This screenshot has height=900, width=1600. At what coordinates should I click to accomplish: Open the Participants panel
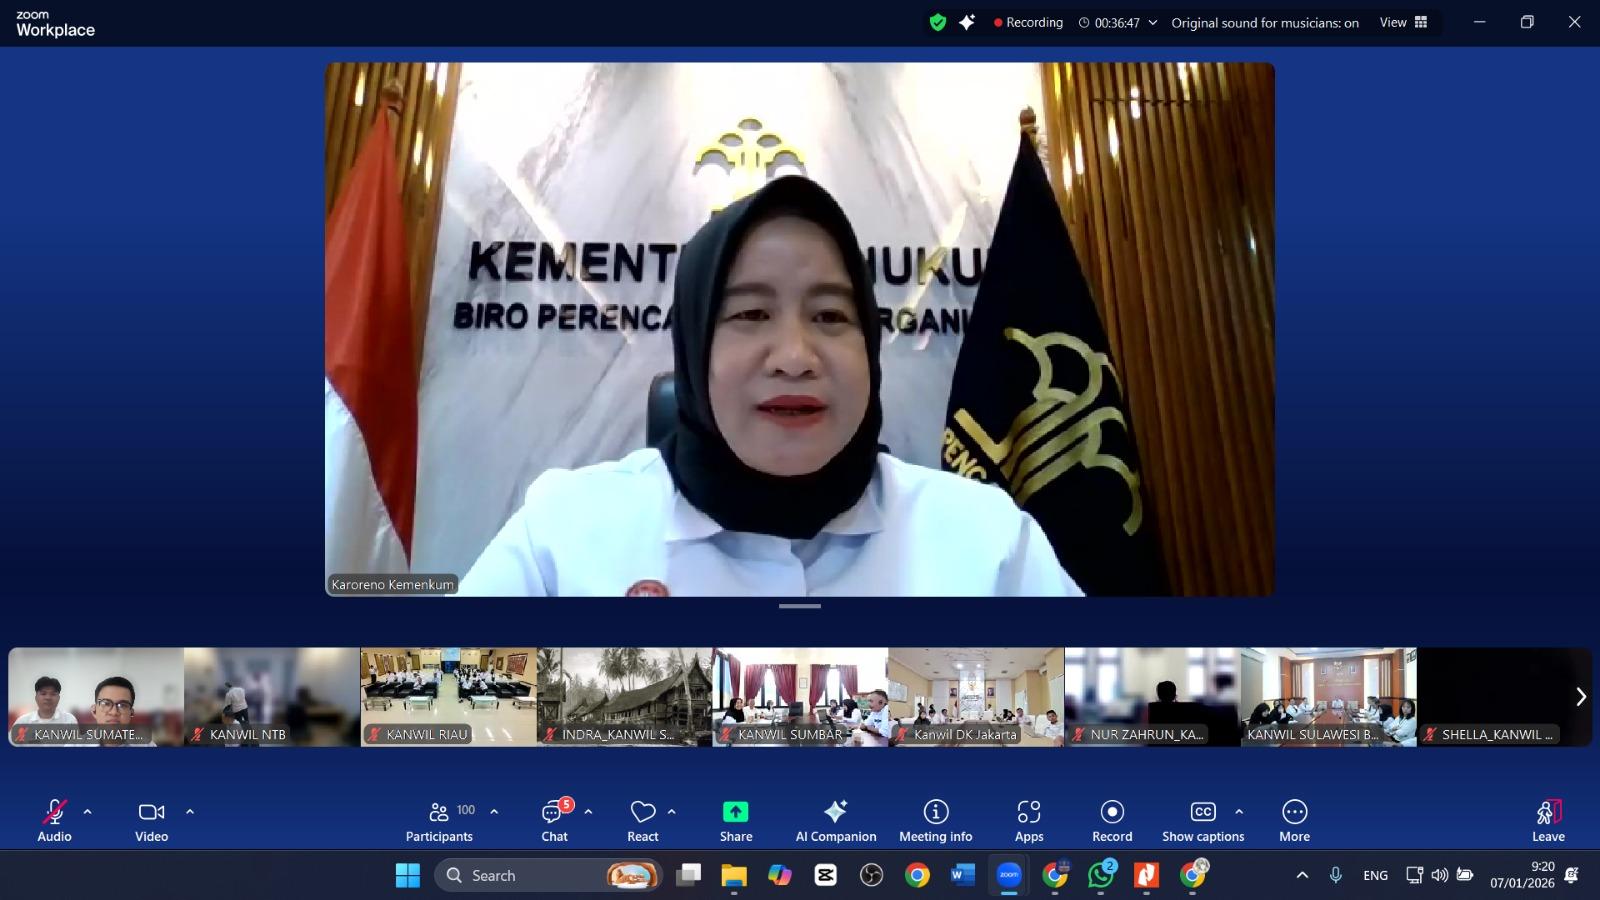click(439, 821)
